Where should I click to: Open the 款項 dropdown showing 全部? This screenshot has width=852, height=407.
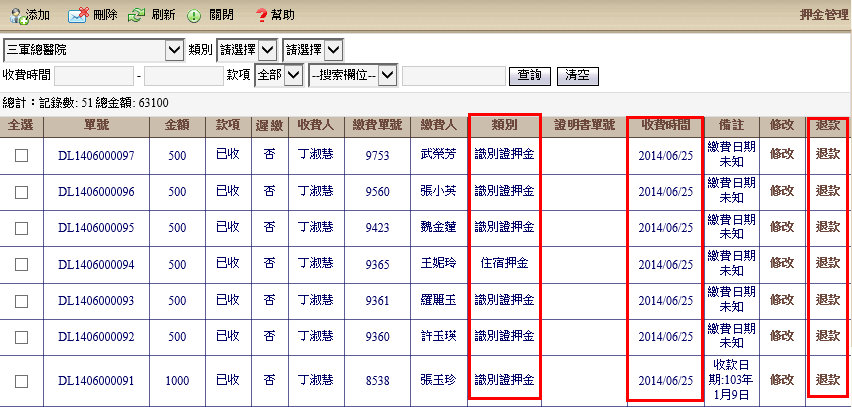279,75
